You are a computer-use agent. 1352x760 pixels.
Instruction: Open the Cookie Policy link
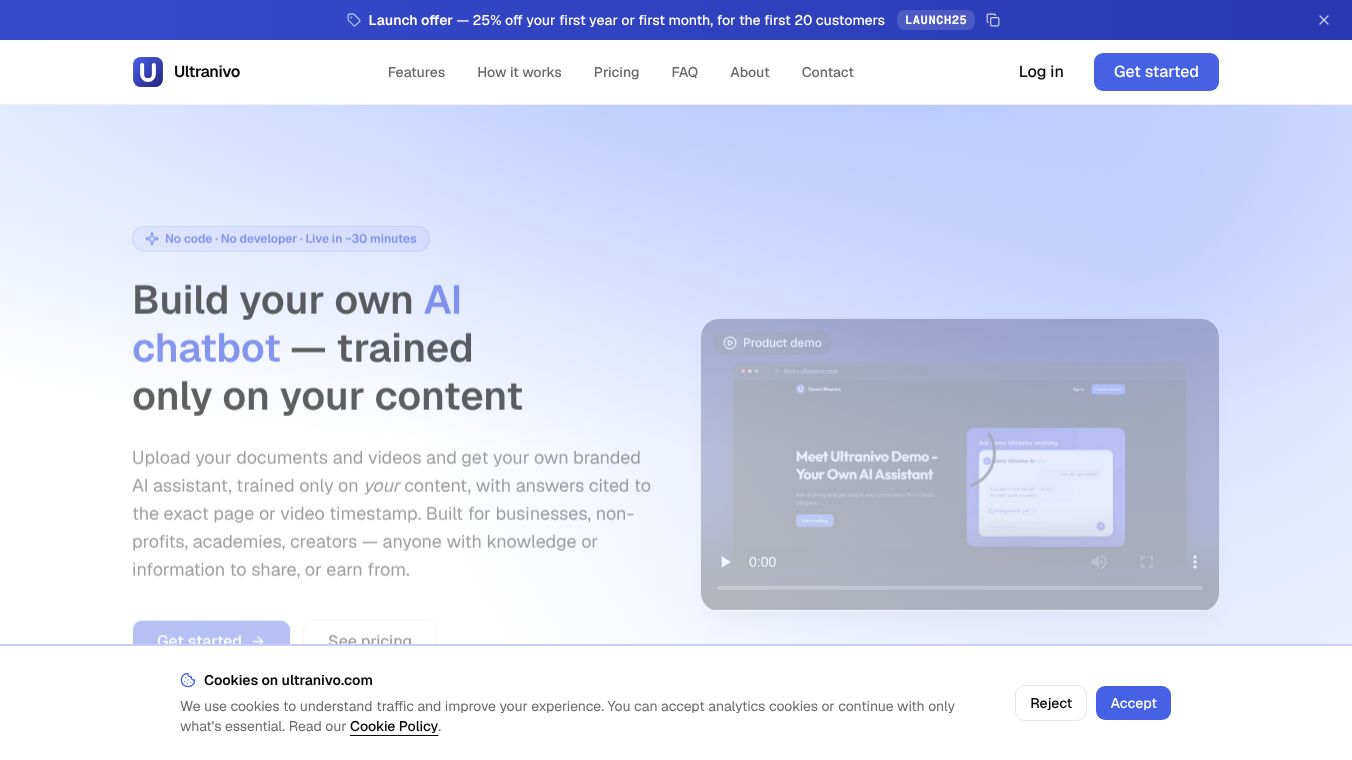[x=394, y=727]
